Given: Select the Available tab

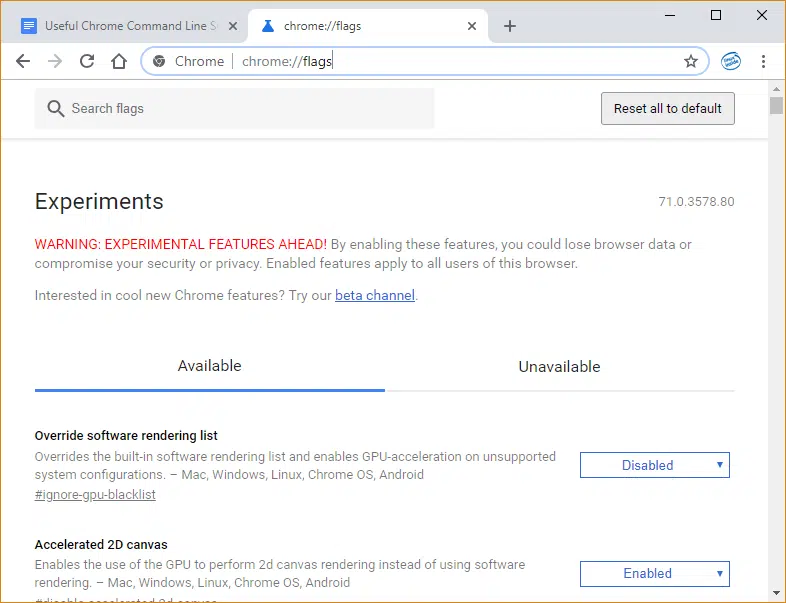Looking at the screenshot, I should pos(209,366).
